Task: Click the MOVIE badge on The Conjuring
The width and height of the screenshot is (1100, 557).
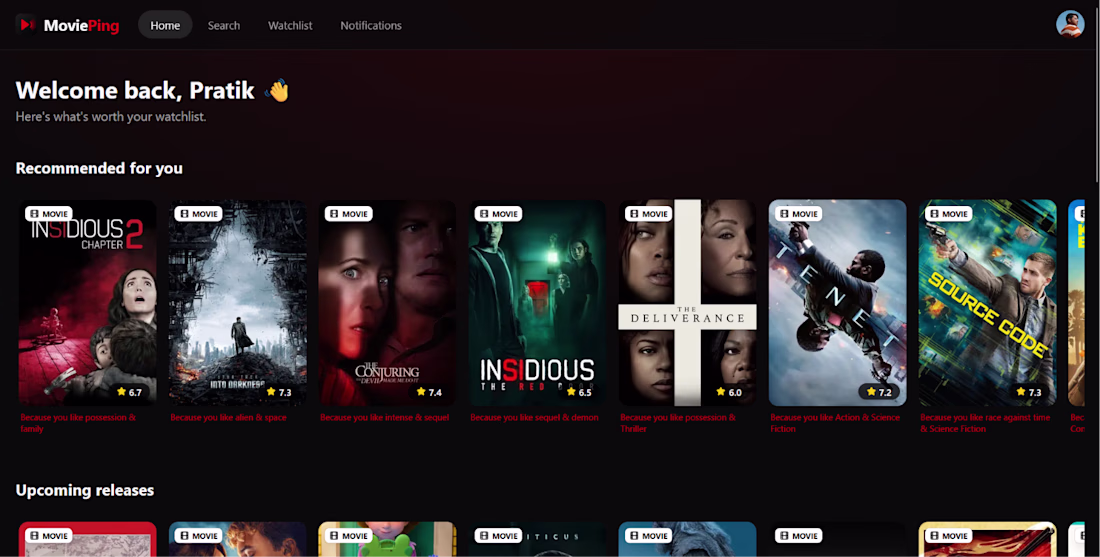Action: 349,214
